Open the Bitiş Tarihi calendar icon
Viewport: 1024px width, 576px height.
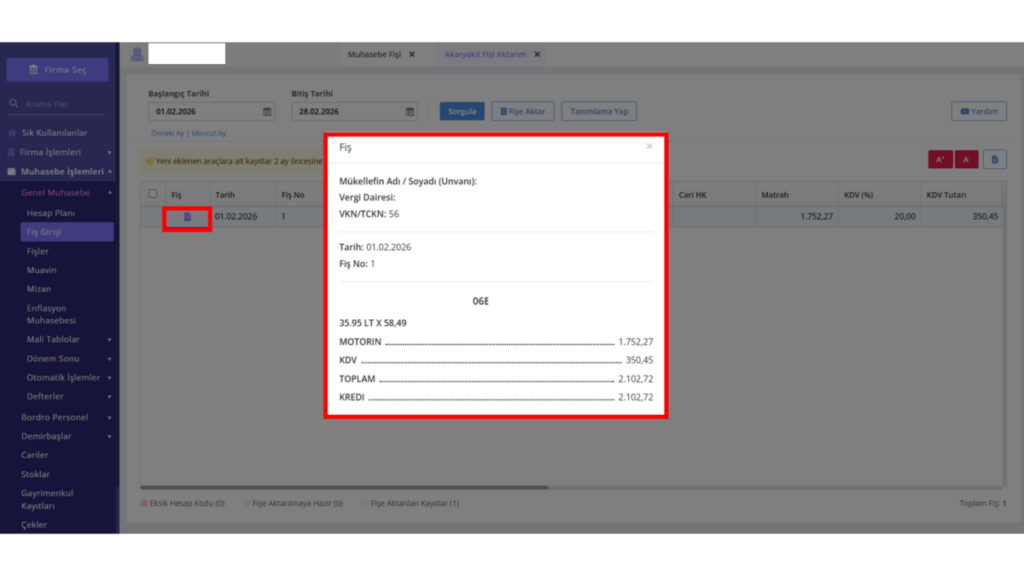pos(410,112)
